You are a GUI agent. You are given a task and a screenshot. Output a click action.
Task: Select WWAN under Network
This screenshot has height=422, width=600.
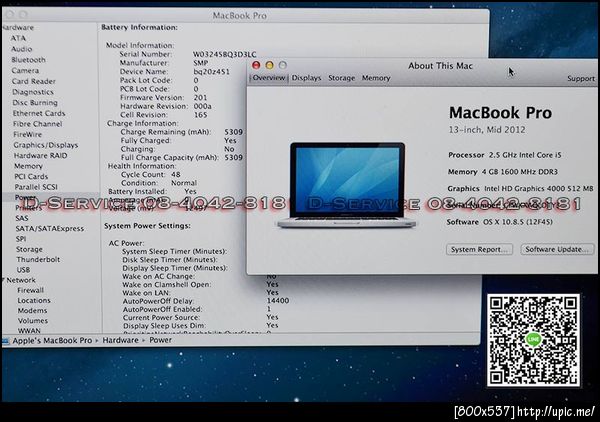pyautogui.click(x=29, y=331)
